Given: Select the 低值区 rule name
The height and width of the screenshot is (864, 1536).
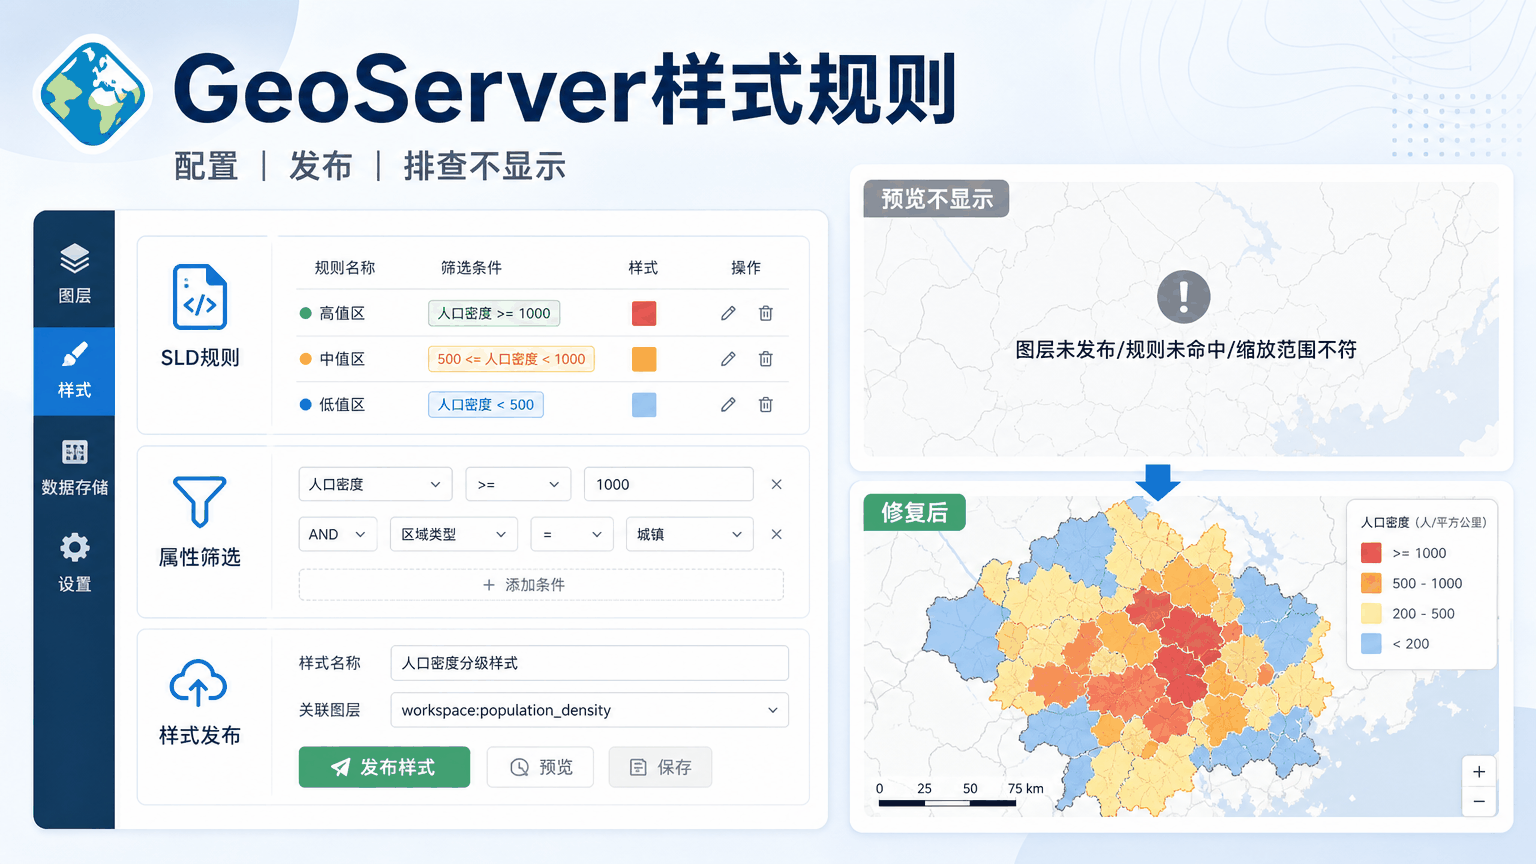Looking at the screenshot, I should click(342, 405).
